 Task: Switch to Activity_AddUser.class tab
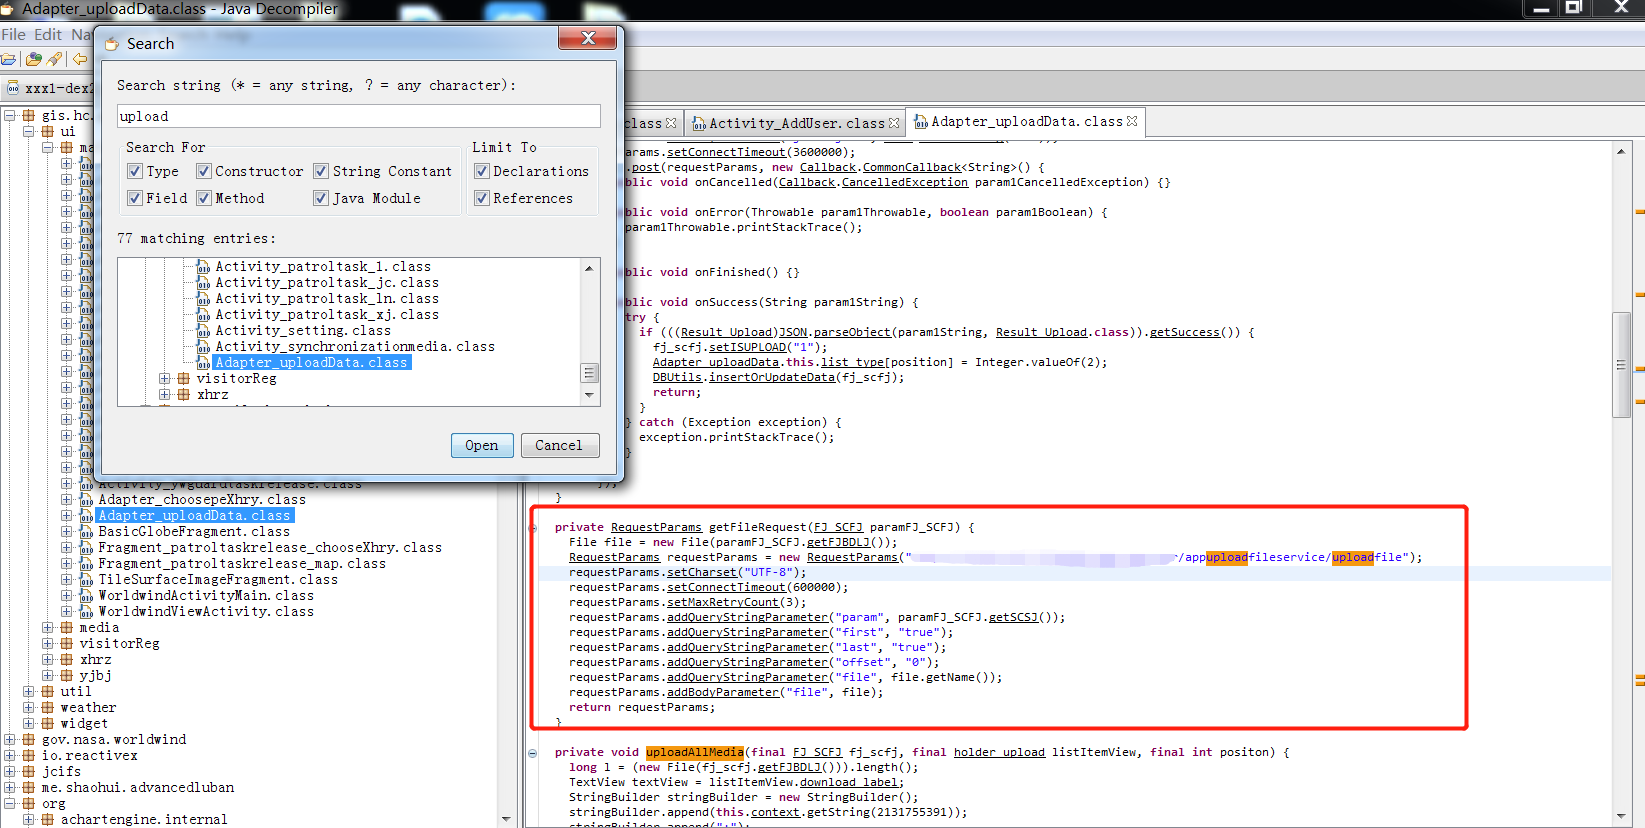pyautogui.click(x=797, y=123)
